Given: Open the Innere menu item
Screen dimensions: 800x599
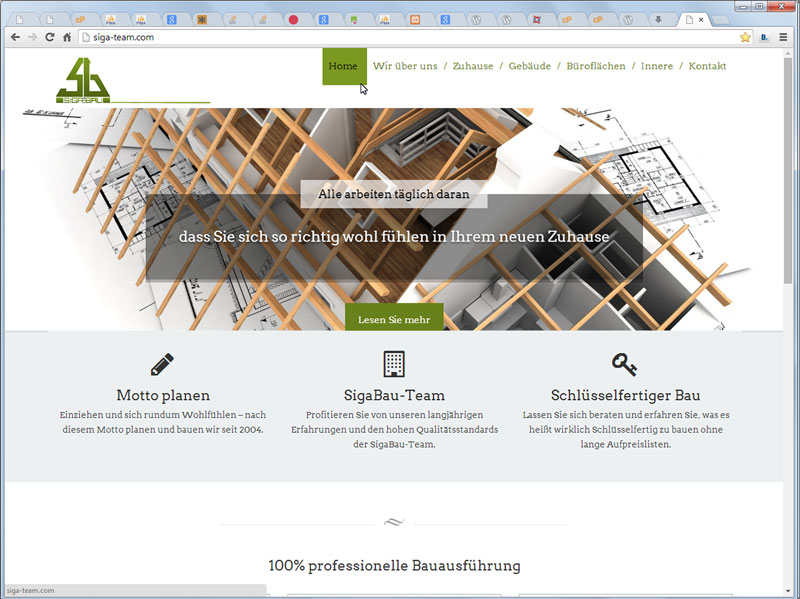Looking at the screenshot, I should click(657, 66).
